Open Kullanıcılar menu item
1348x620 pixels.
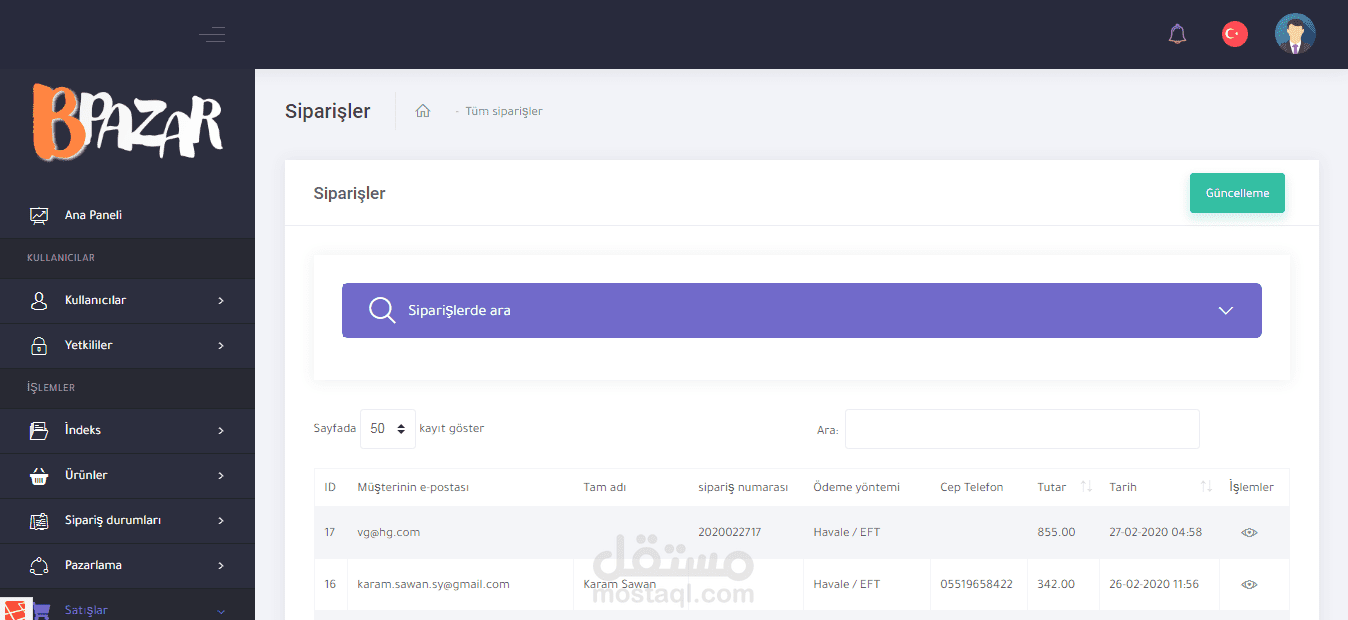point(127,300)
